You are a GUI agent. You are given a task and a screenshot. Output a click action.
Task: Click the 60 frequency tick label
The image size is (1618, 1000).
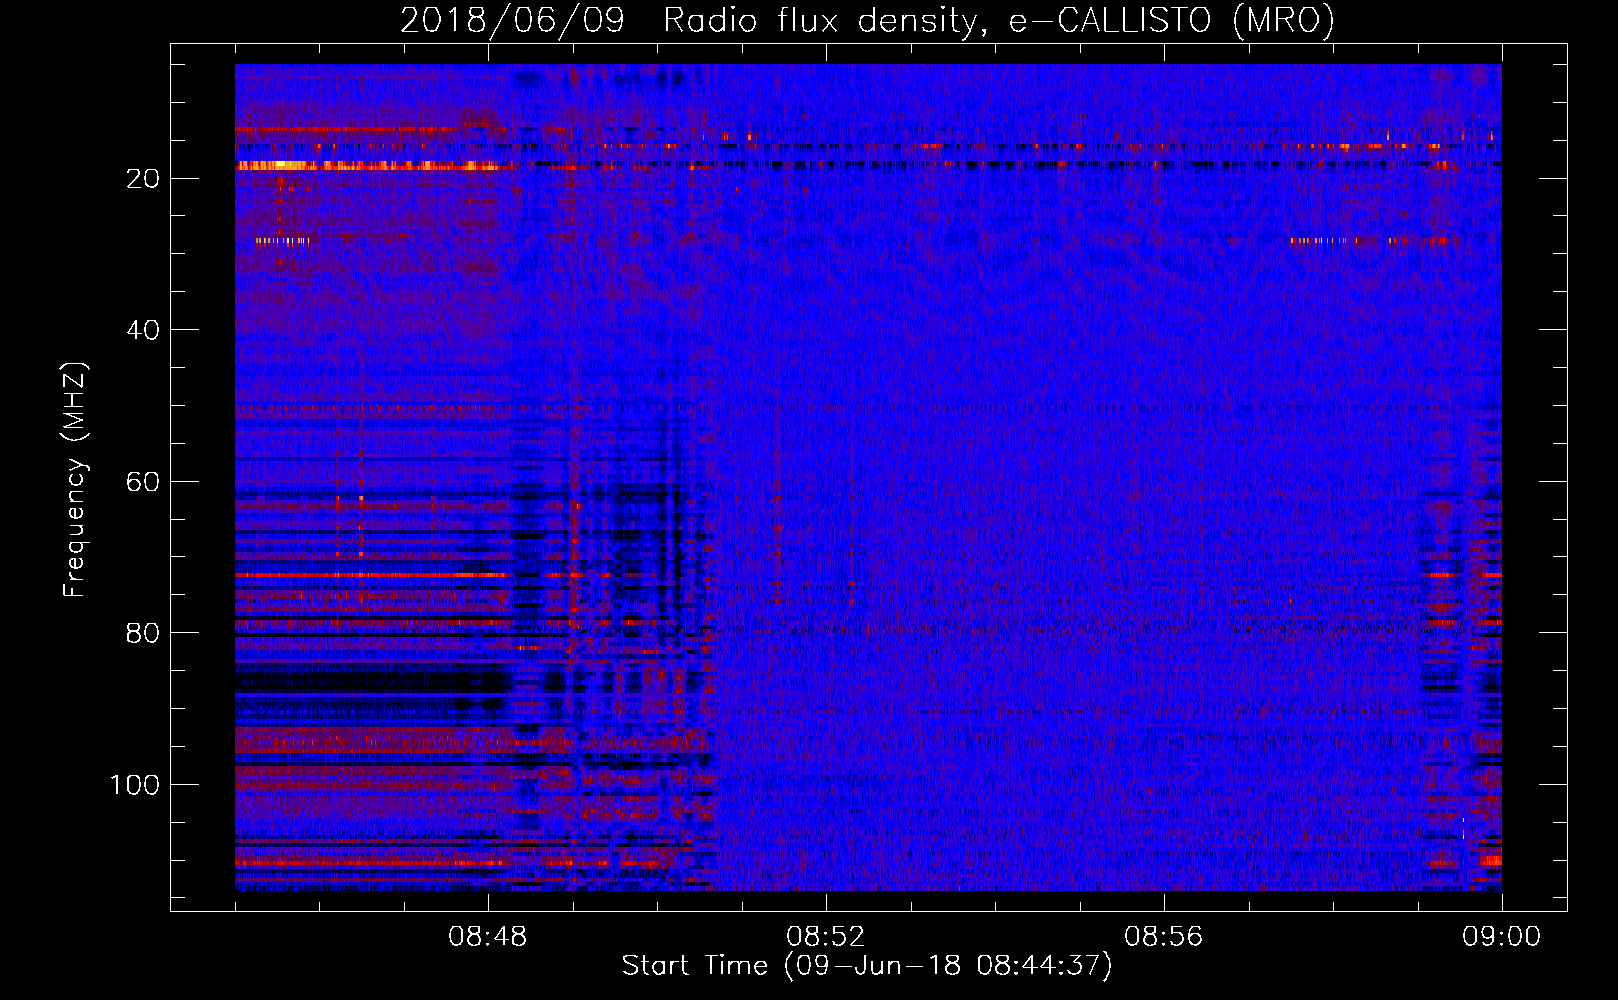144,482
